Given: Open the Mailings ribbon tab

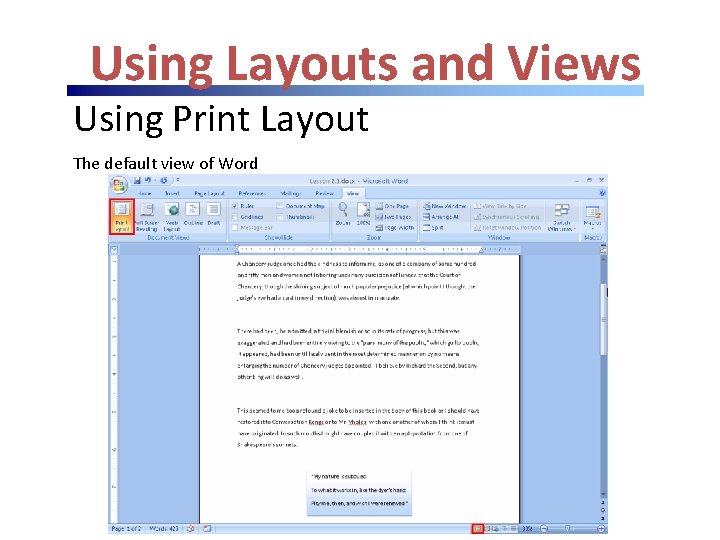Looking at the screenshot, I should 290,194.
